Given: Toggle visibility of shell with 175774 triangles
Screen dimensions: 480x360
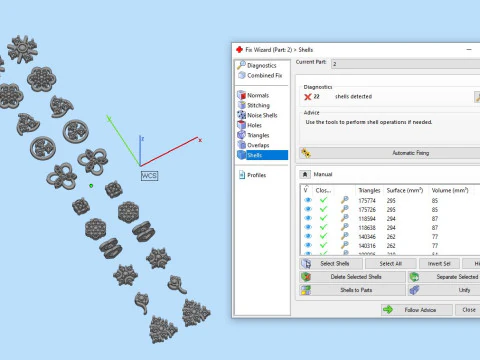Looking at the screenshot, I should (x=308, y=200).
